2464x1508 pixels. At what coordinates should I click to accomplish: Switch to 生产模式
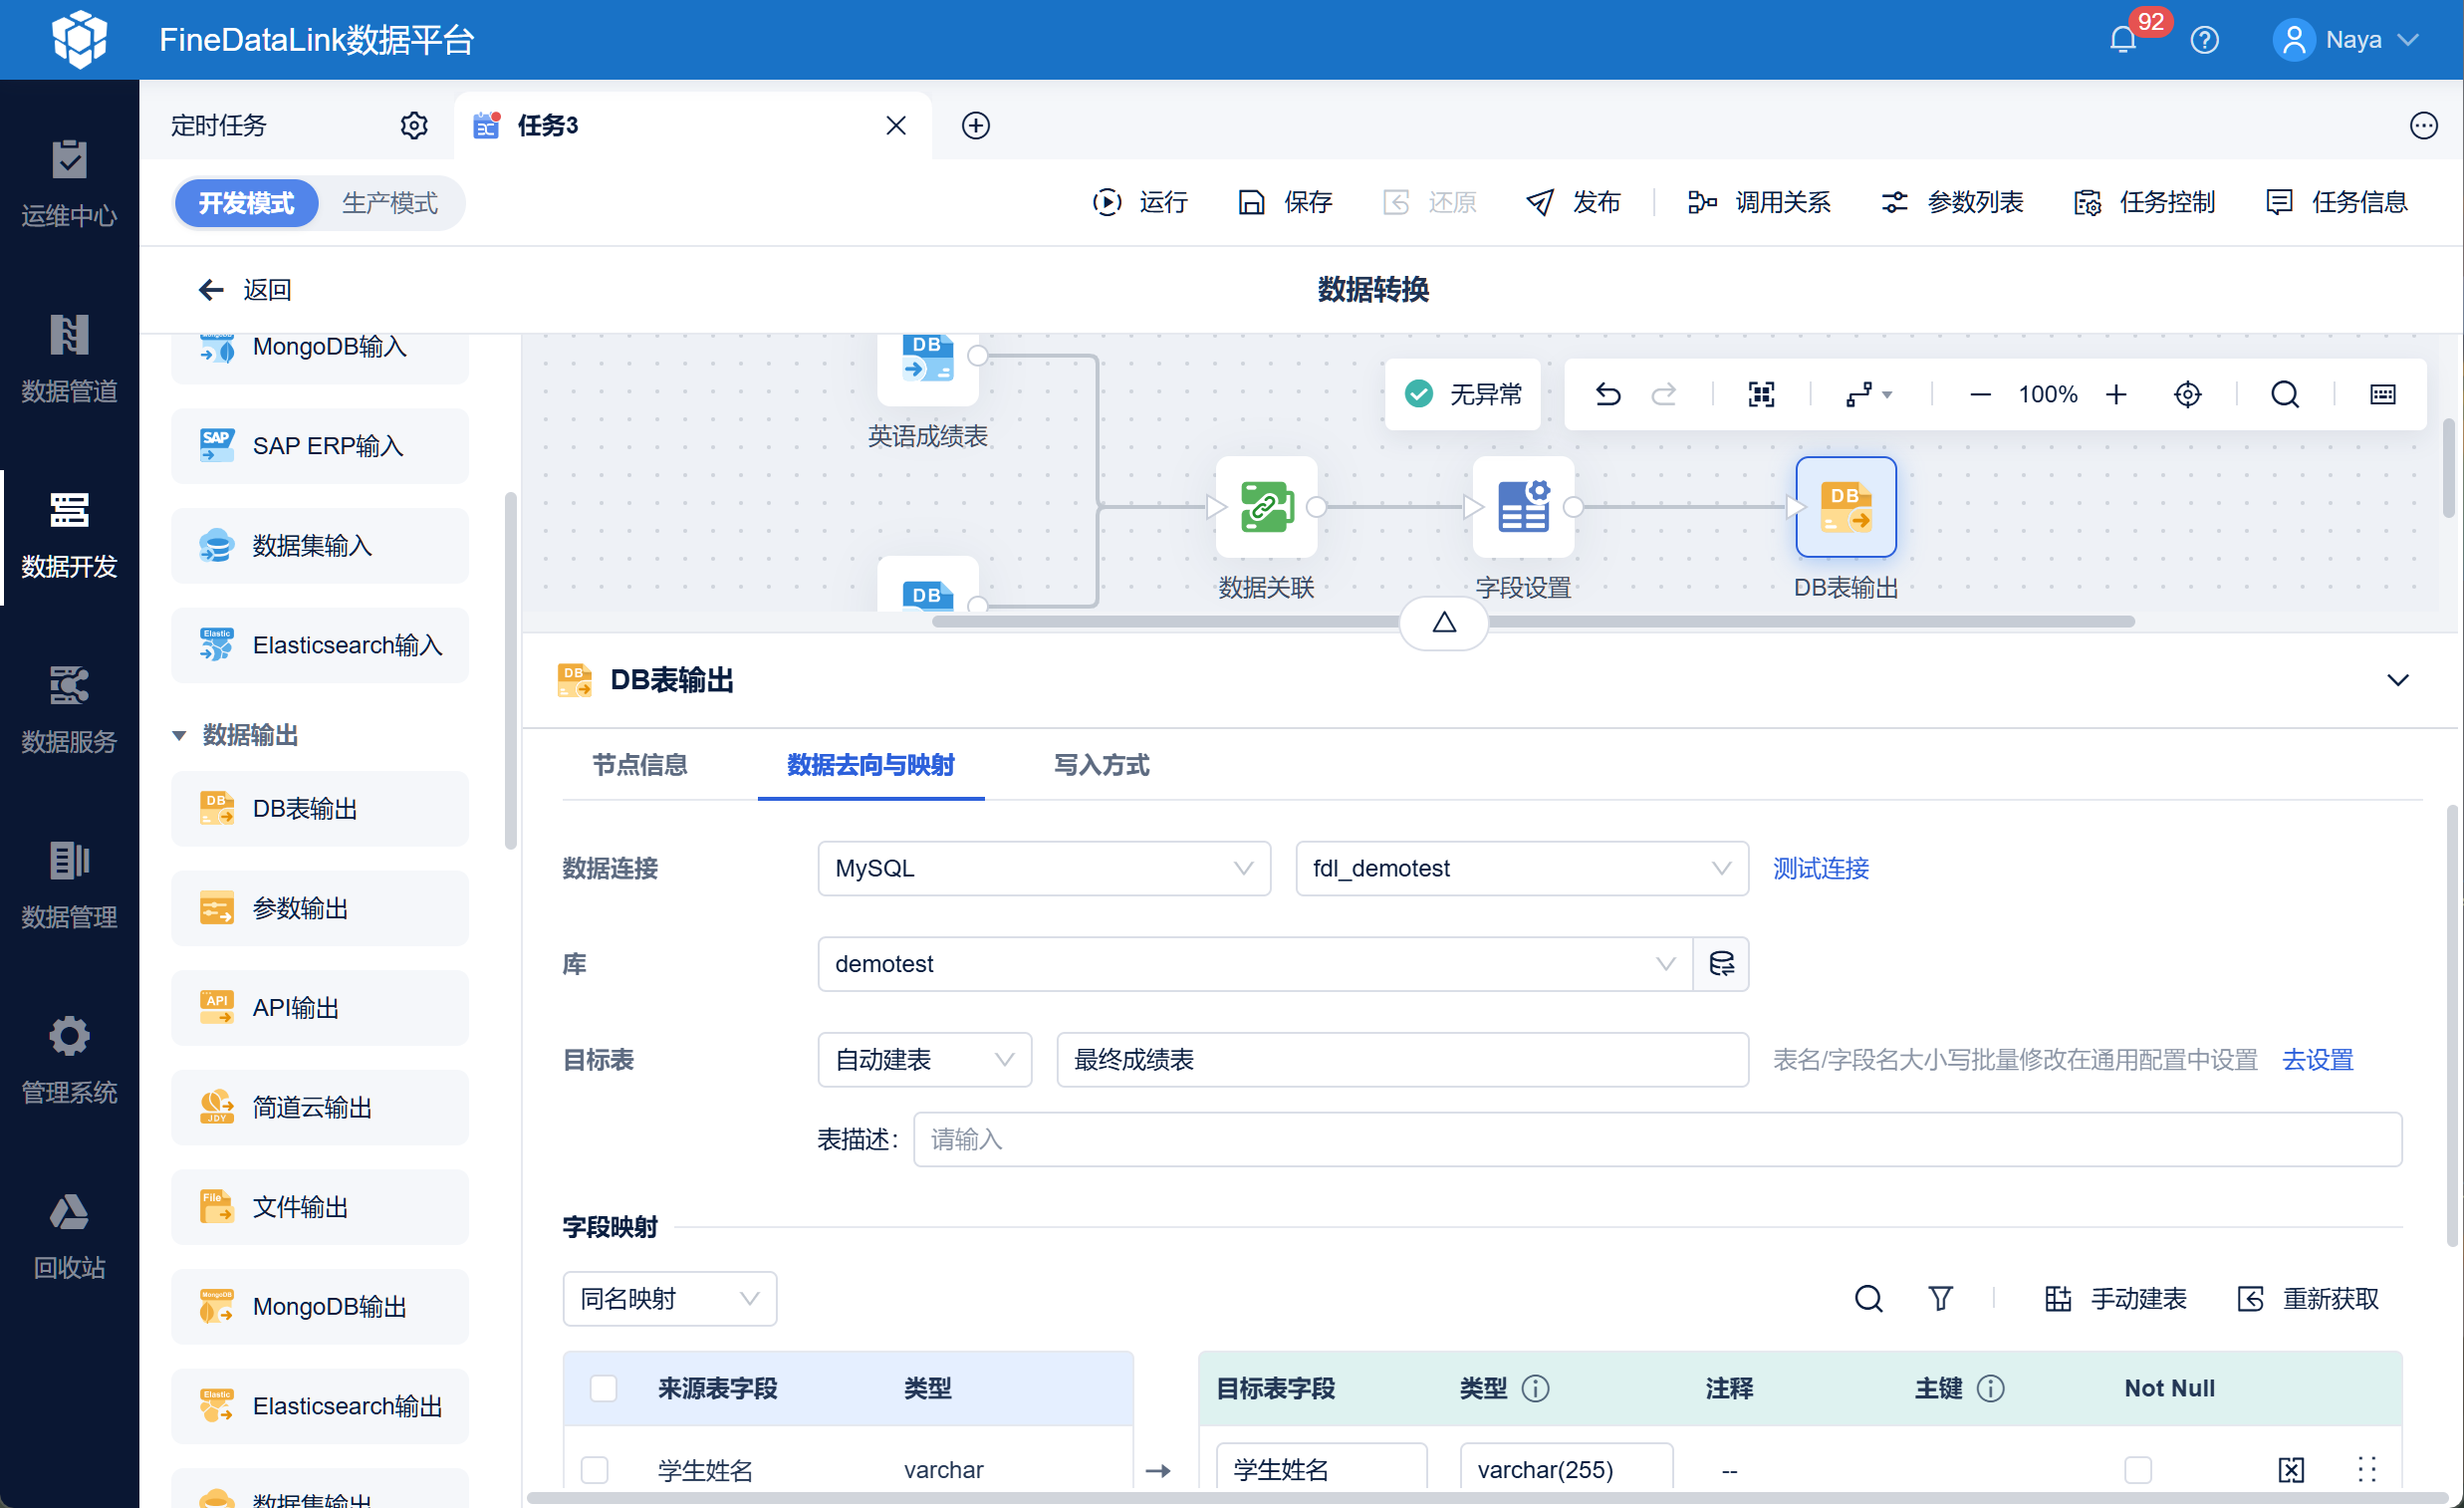390,203
